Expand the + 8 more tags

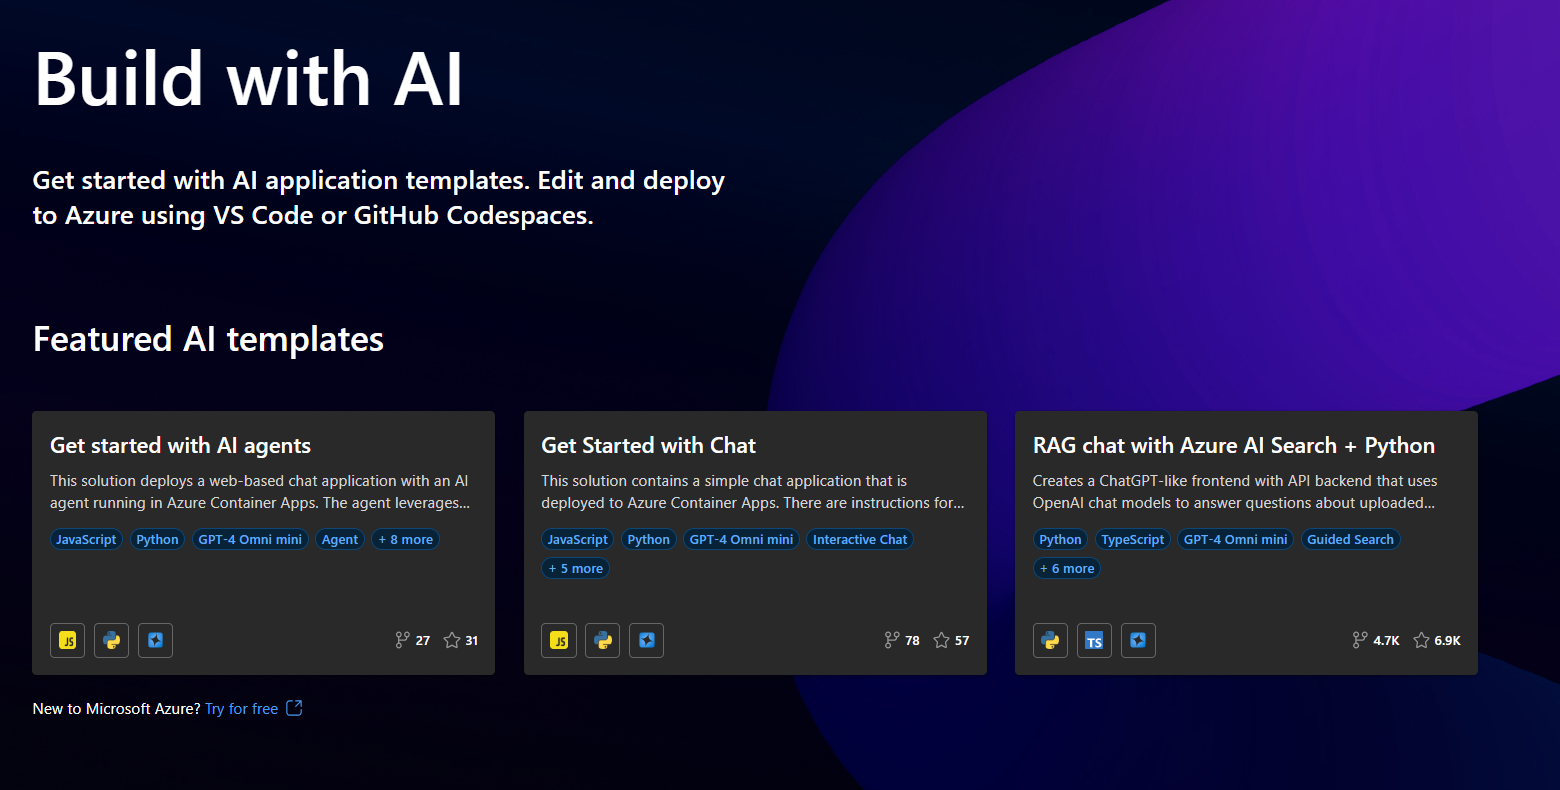click(405, 539)
